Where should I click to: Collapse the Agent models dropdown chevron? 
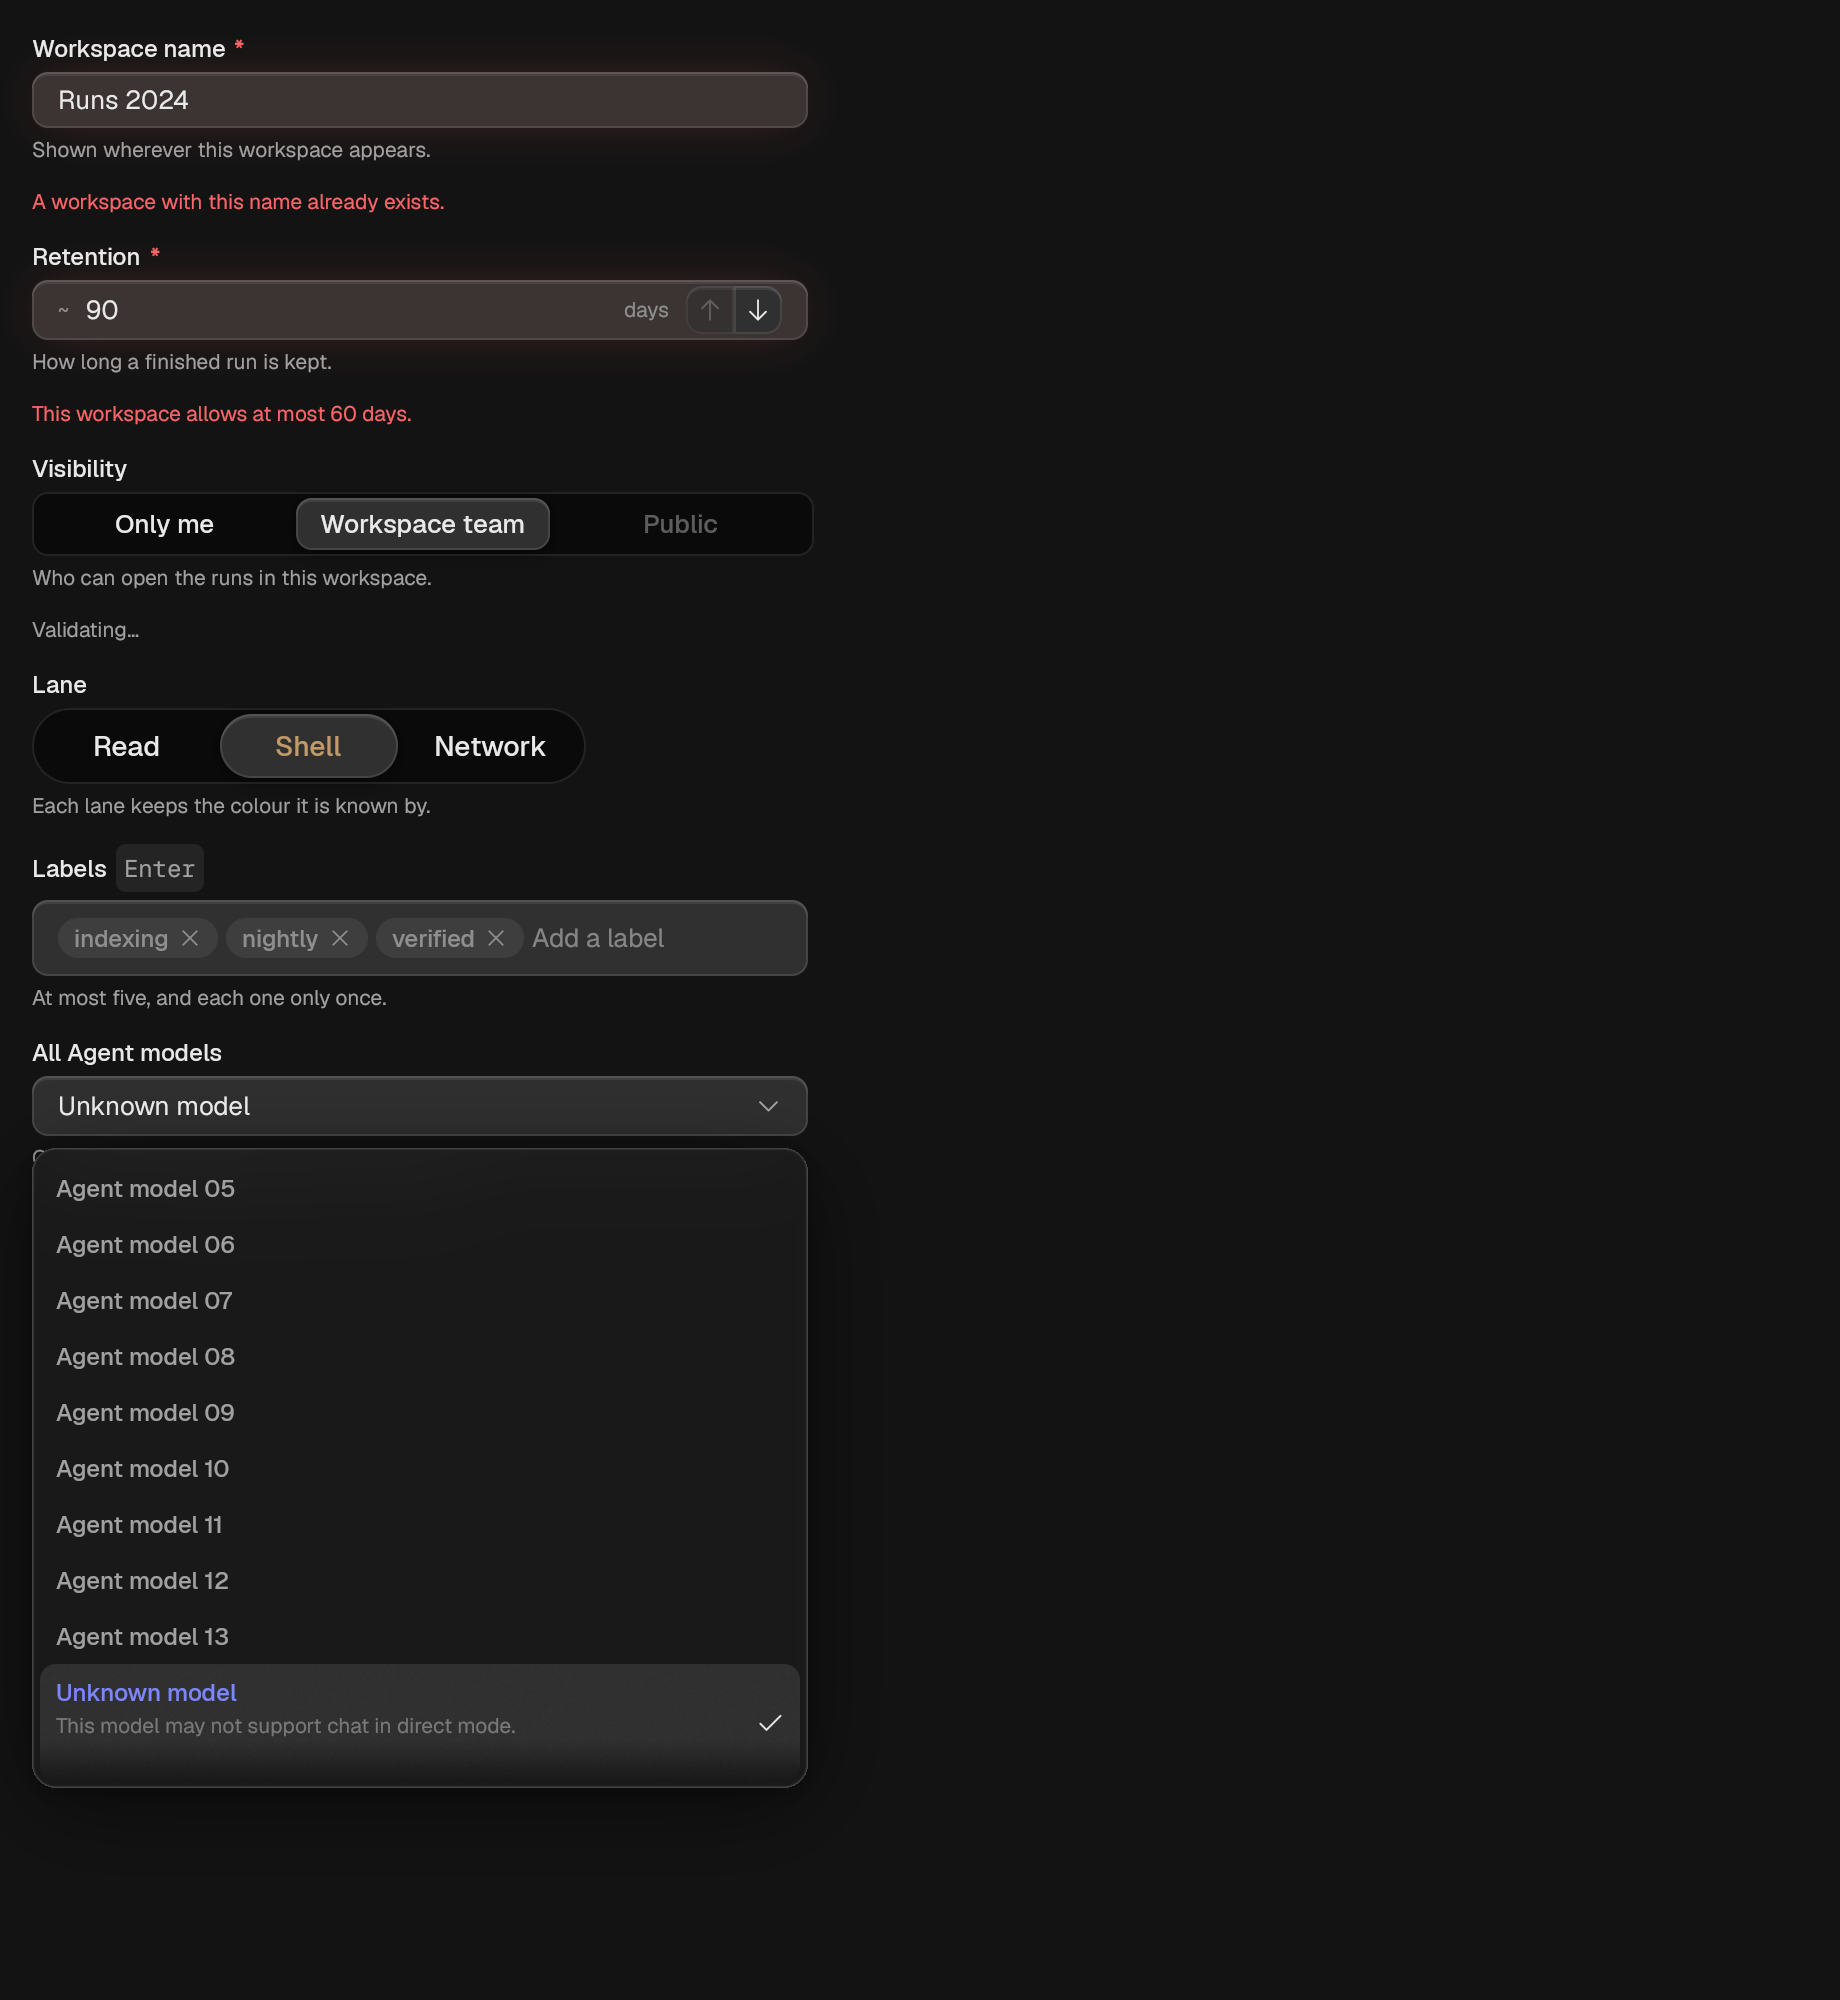pos(768,1106)
